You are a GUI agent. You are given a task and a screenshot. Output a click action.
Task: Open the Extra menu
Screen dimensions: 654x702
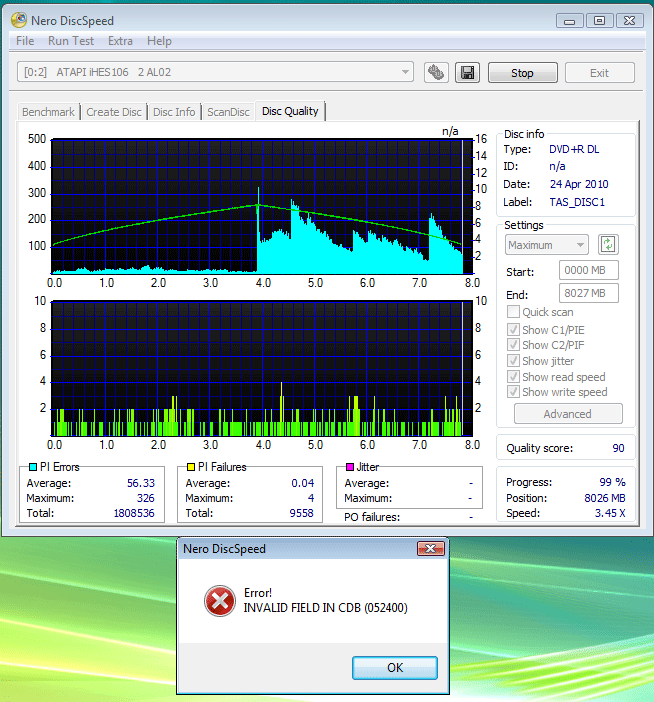[x=120, y=41]
